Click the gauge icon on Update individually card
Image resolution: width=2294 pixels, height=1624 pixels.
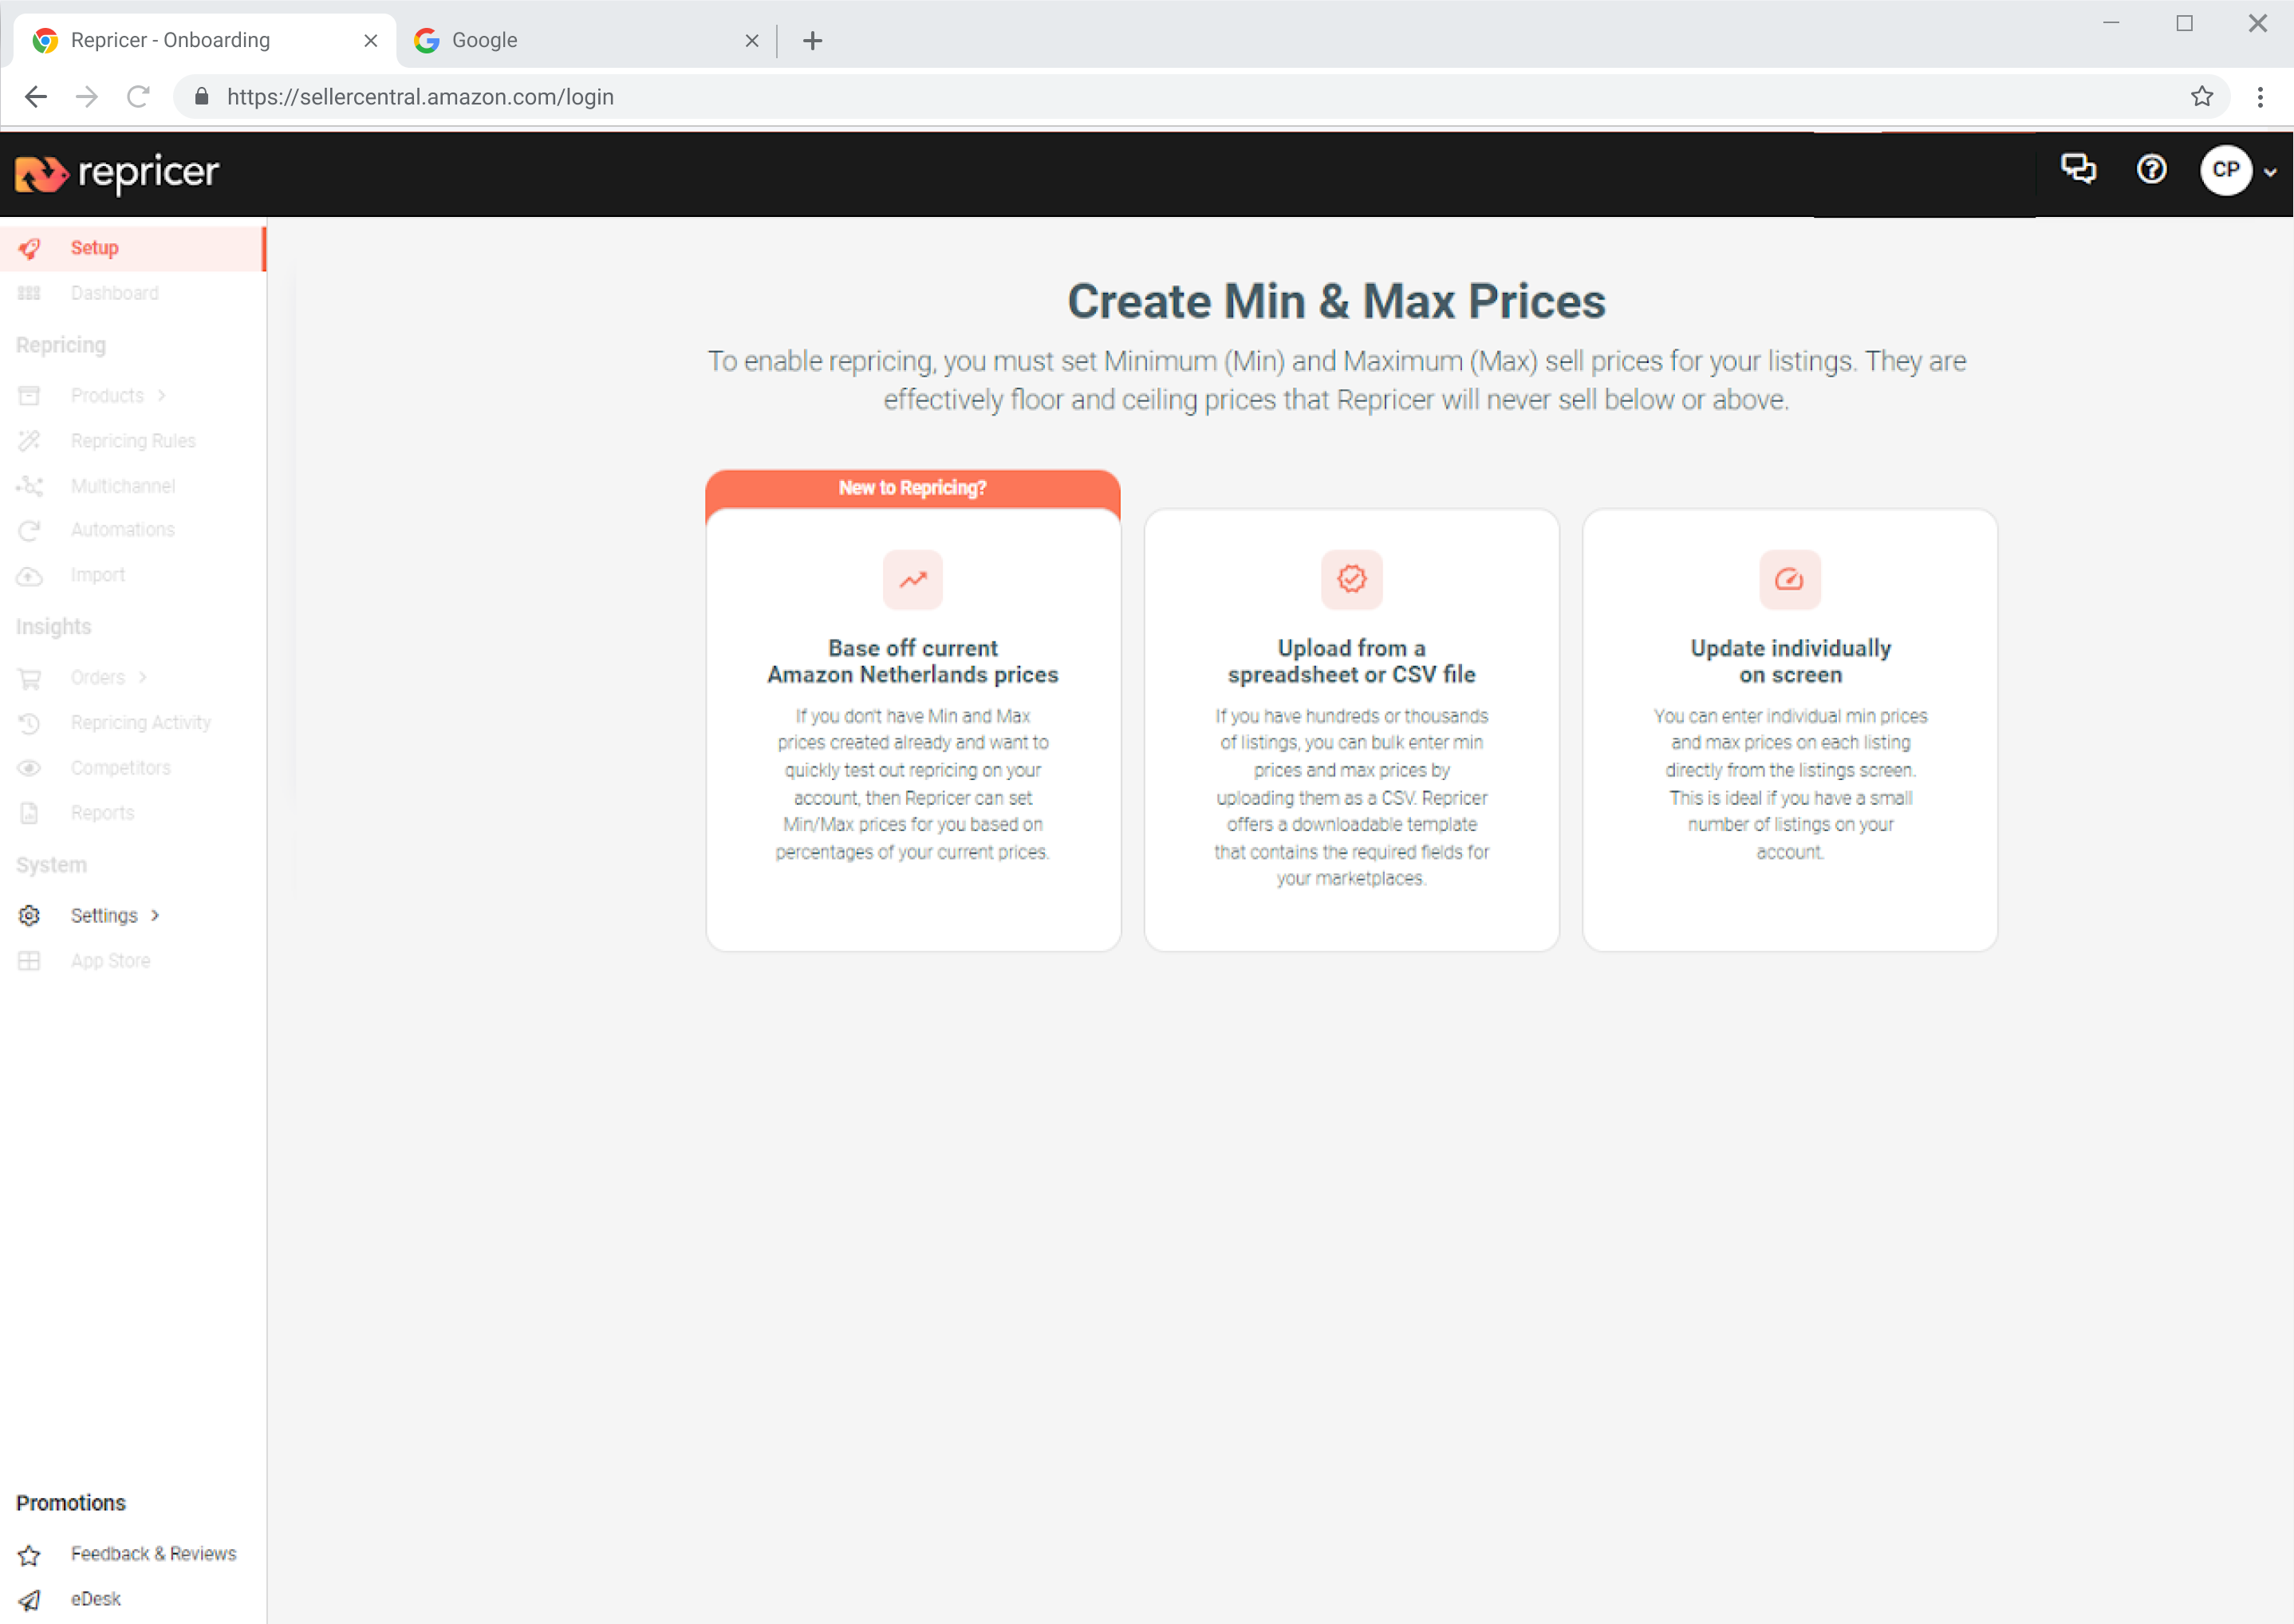pyautogui.click(x=1790, y=579)
